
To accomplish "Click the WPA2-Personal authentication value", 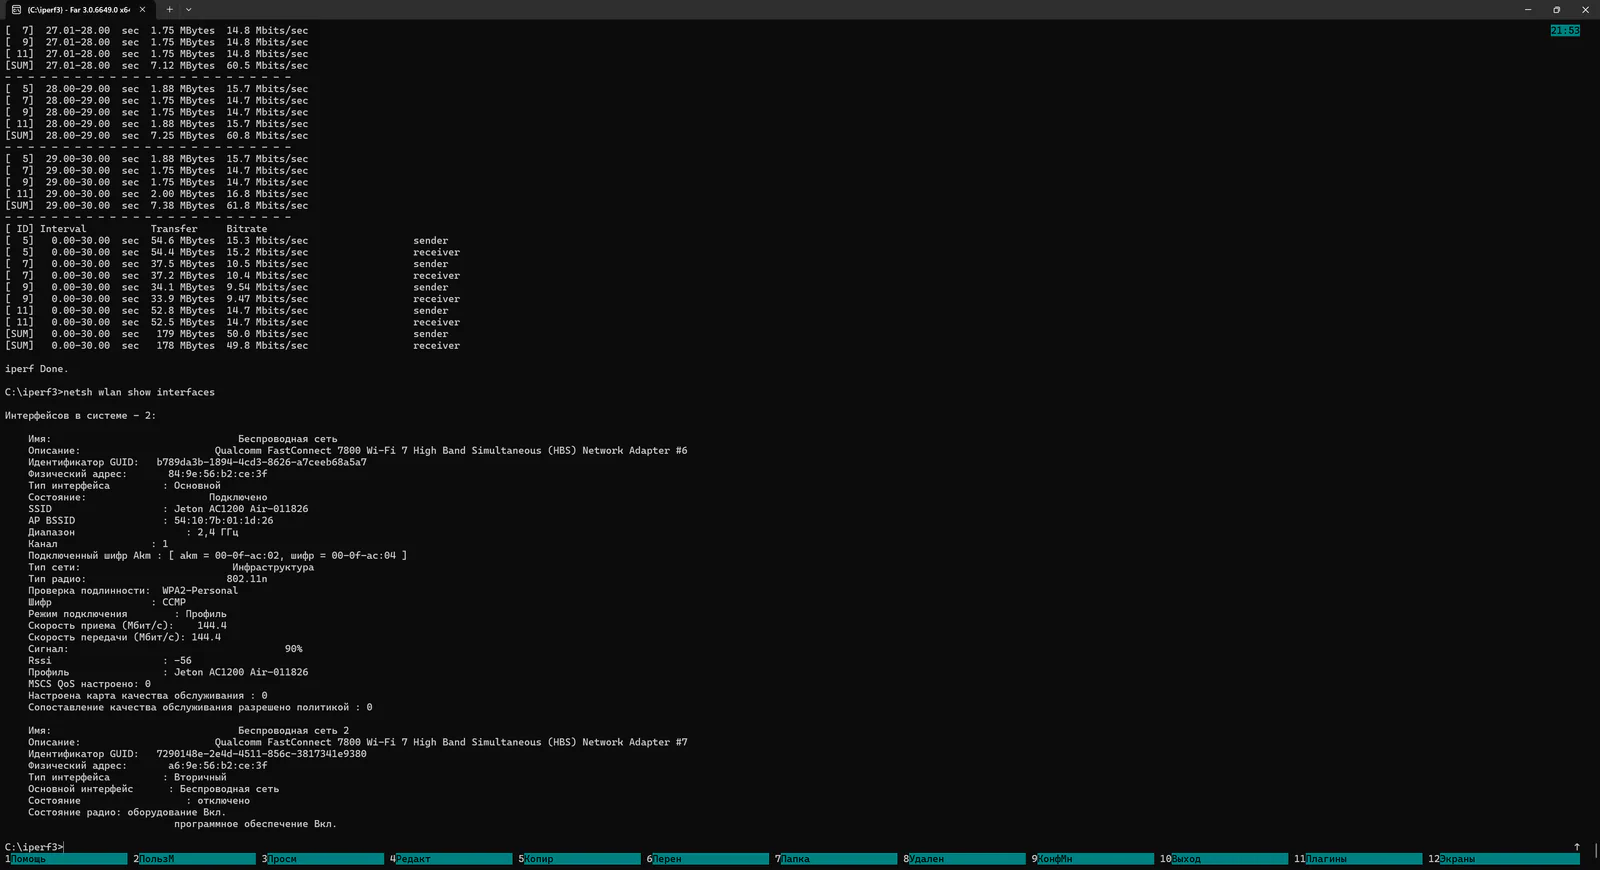I will tap(200, 591).
